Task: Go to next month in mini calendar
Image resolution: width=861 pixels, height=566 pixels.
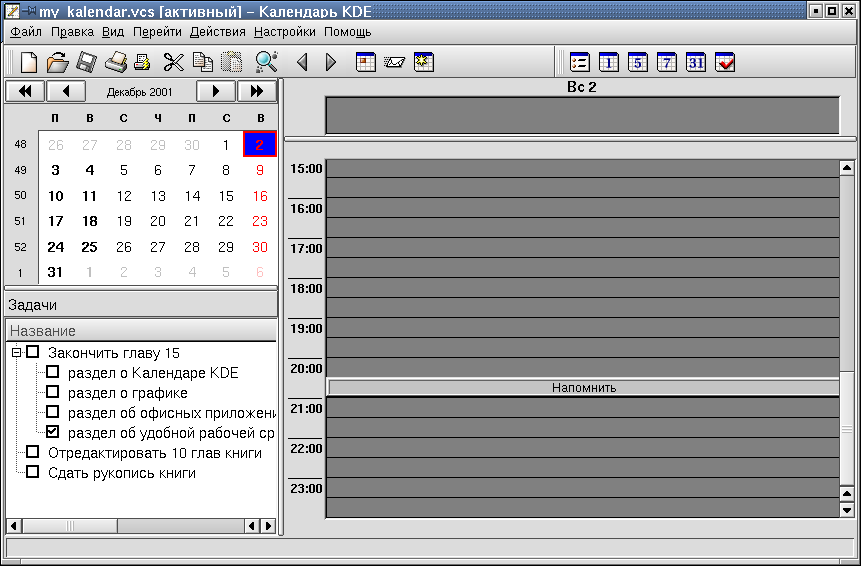Action: 215,91
